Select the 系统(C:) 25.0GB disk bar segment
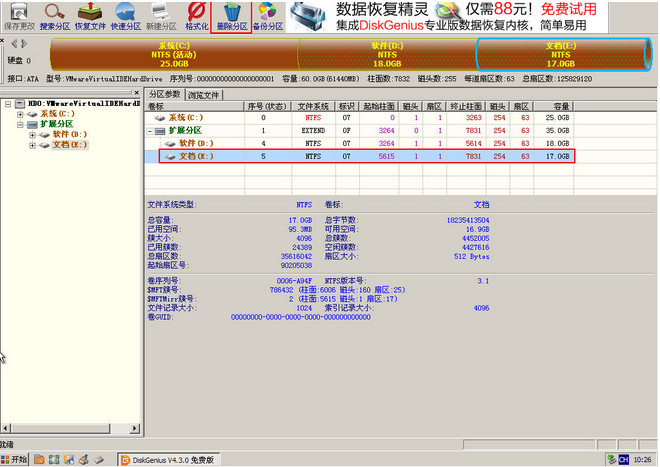 (174, 54)
